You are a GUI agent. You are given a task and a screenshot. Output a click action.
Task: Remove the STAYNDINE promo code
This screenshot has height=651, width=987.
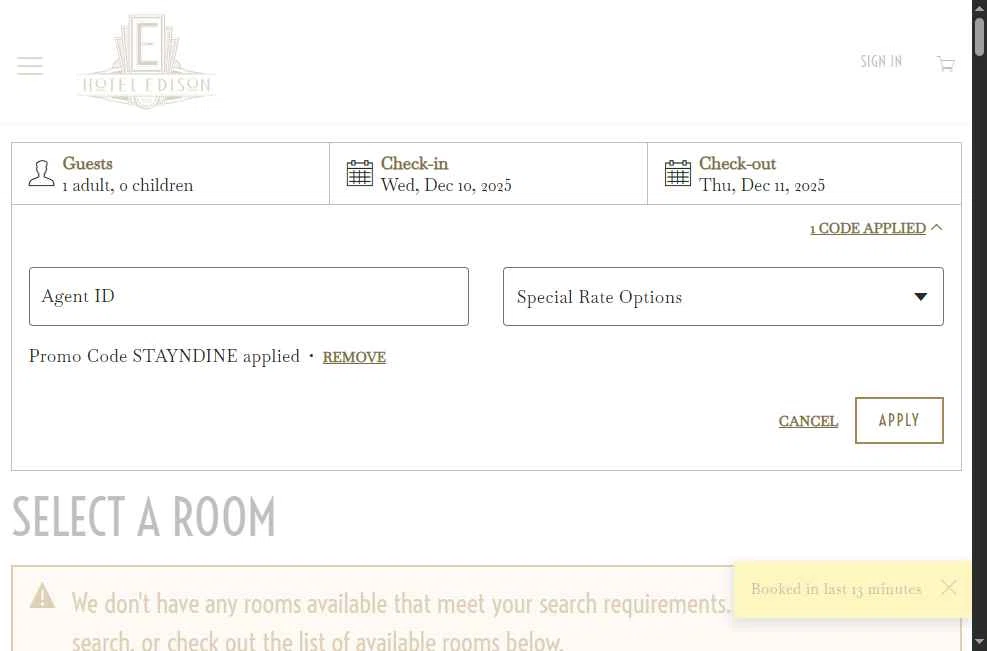pyautogui.click(x=354, y=357)
